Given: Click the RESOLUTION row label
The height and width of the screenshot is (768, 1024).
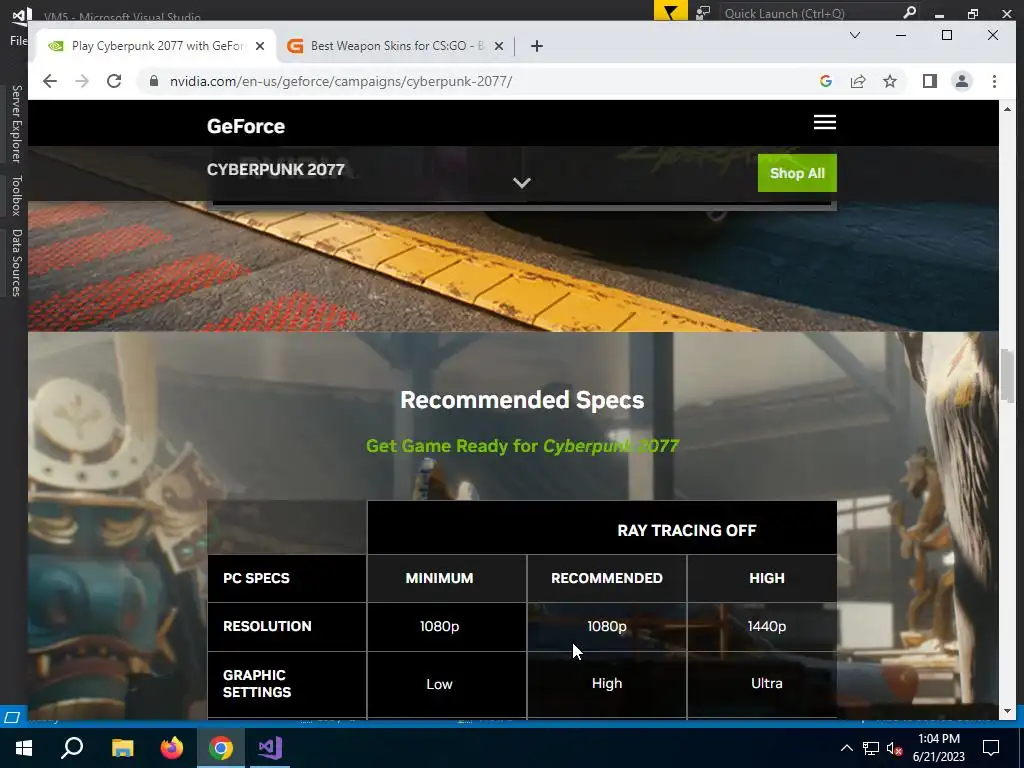Looking at the screenshot, I should pyautogui.click(x=267, y=626).
